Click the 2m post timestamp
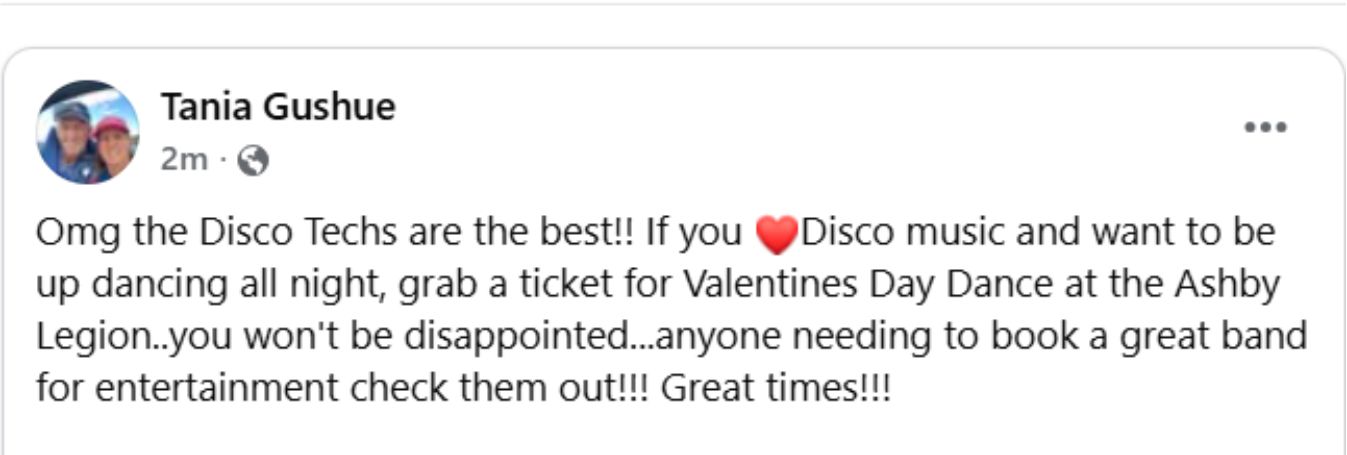 point(184,159)
